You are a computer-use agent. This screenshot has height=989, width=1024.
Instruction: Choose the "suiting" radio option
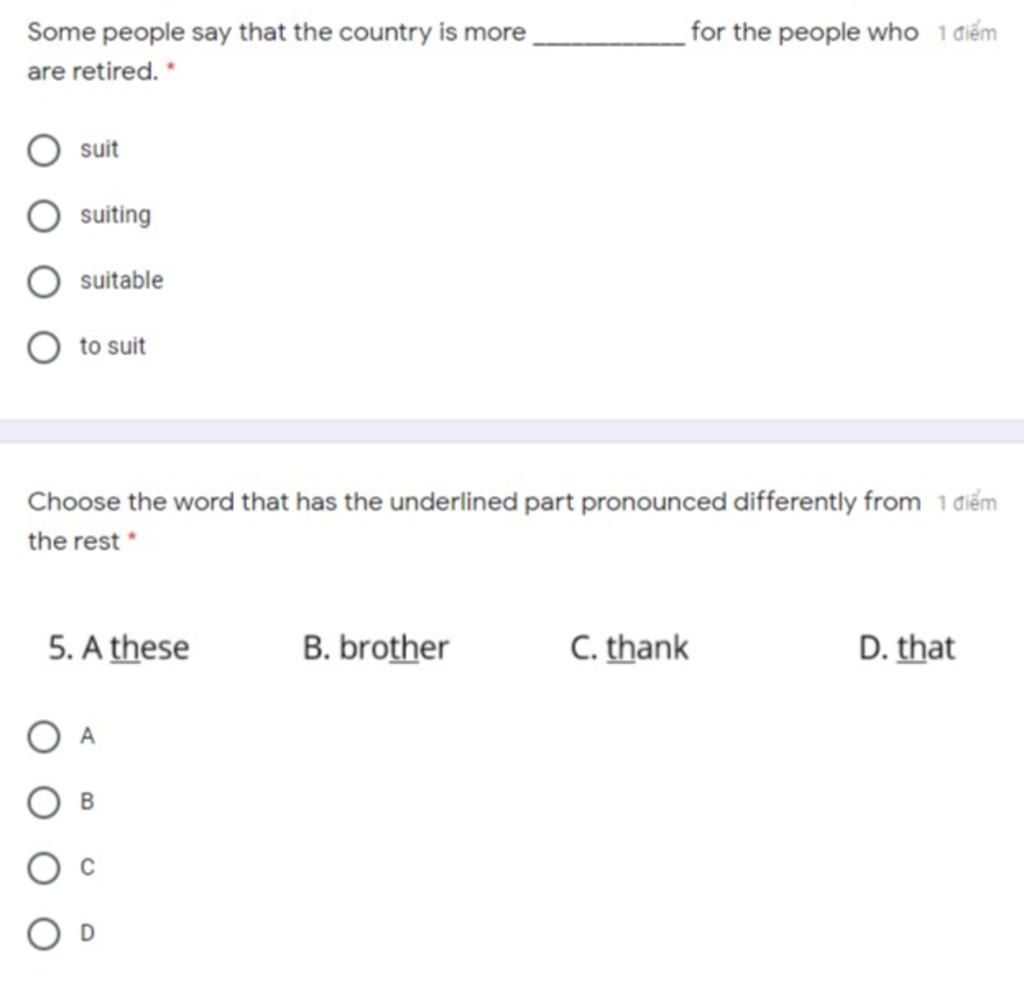point(44,216)
